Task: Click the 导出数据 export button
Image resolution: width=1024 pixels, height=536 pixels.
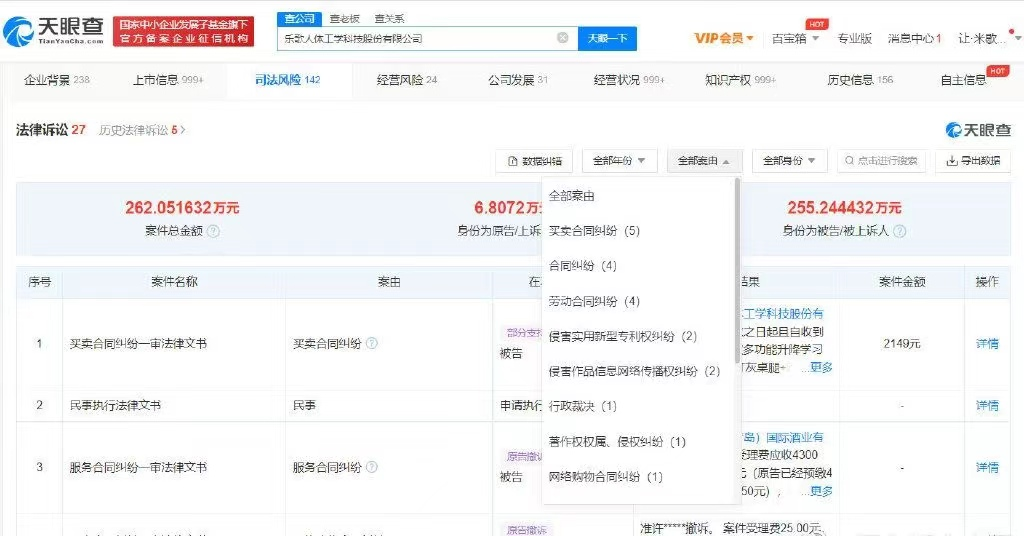Action: click(973, 161)
